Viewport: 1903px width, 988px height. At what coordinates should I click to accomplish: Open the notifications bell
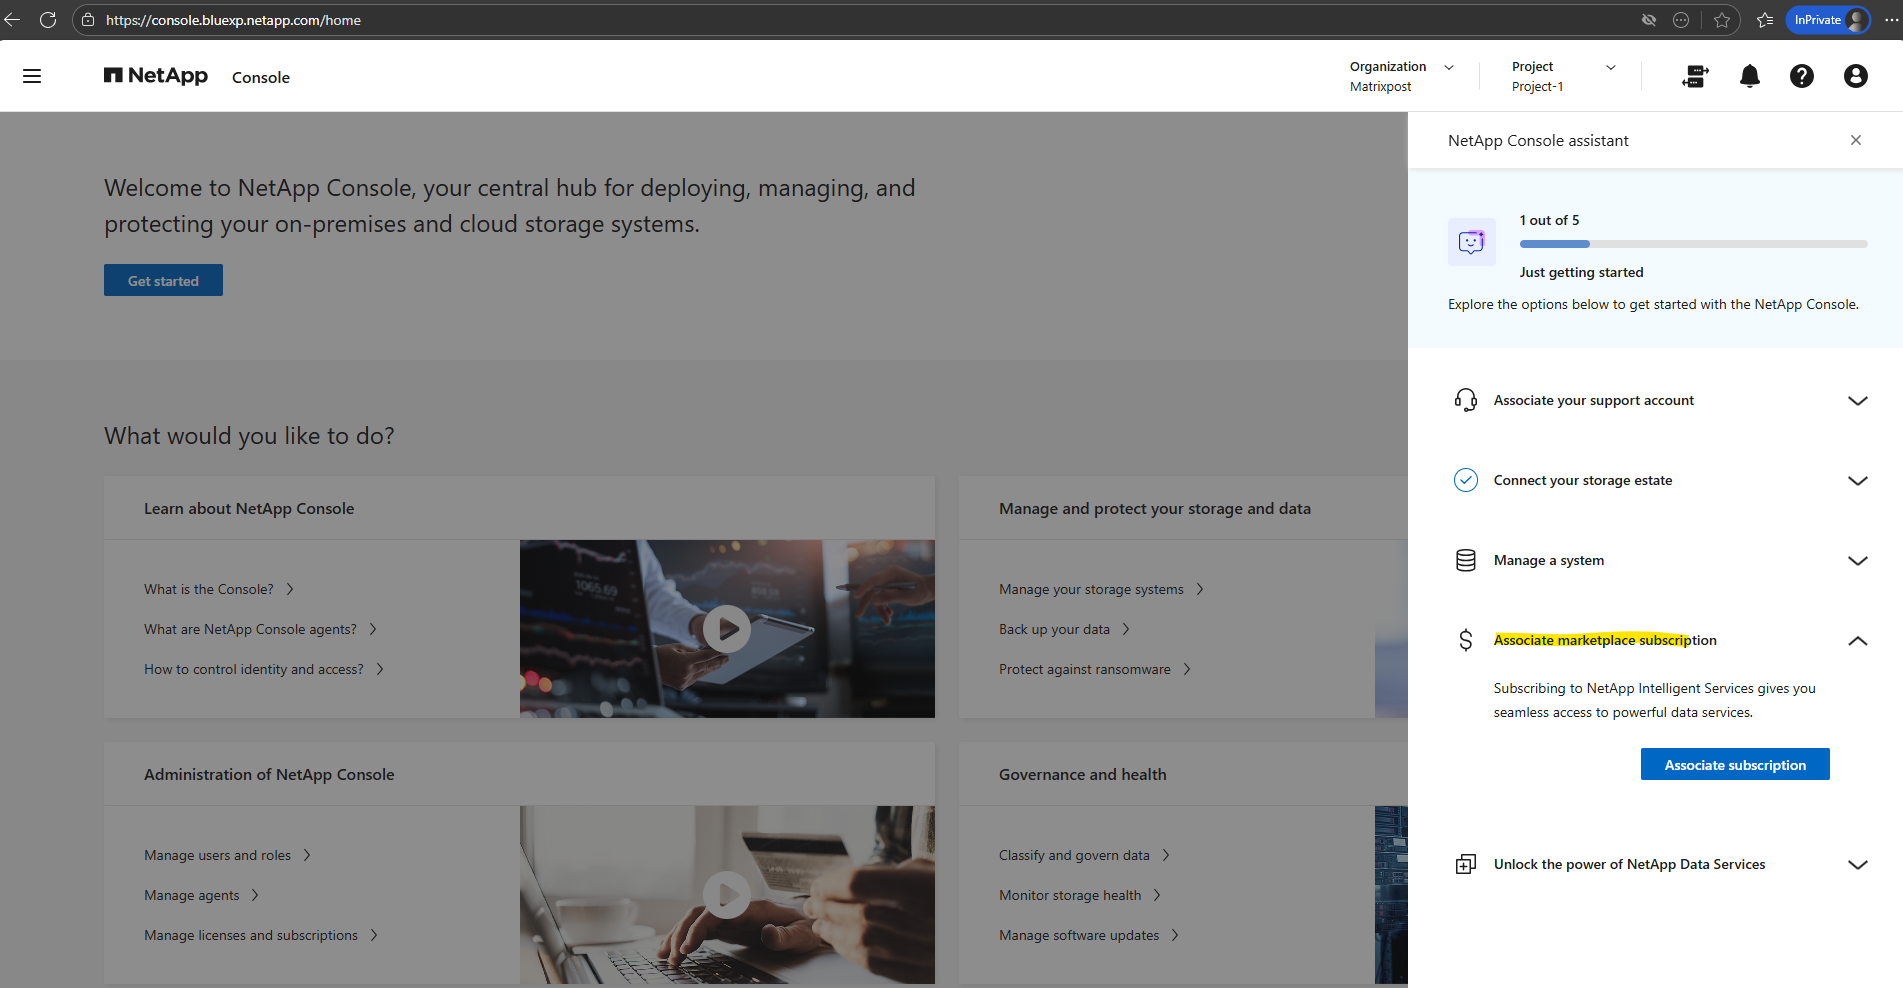(1750, 76)
